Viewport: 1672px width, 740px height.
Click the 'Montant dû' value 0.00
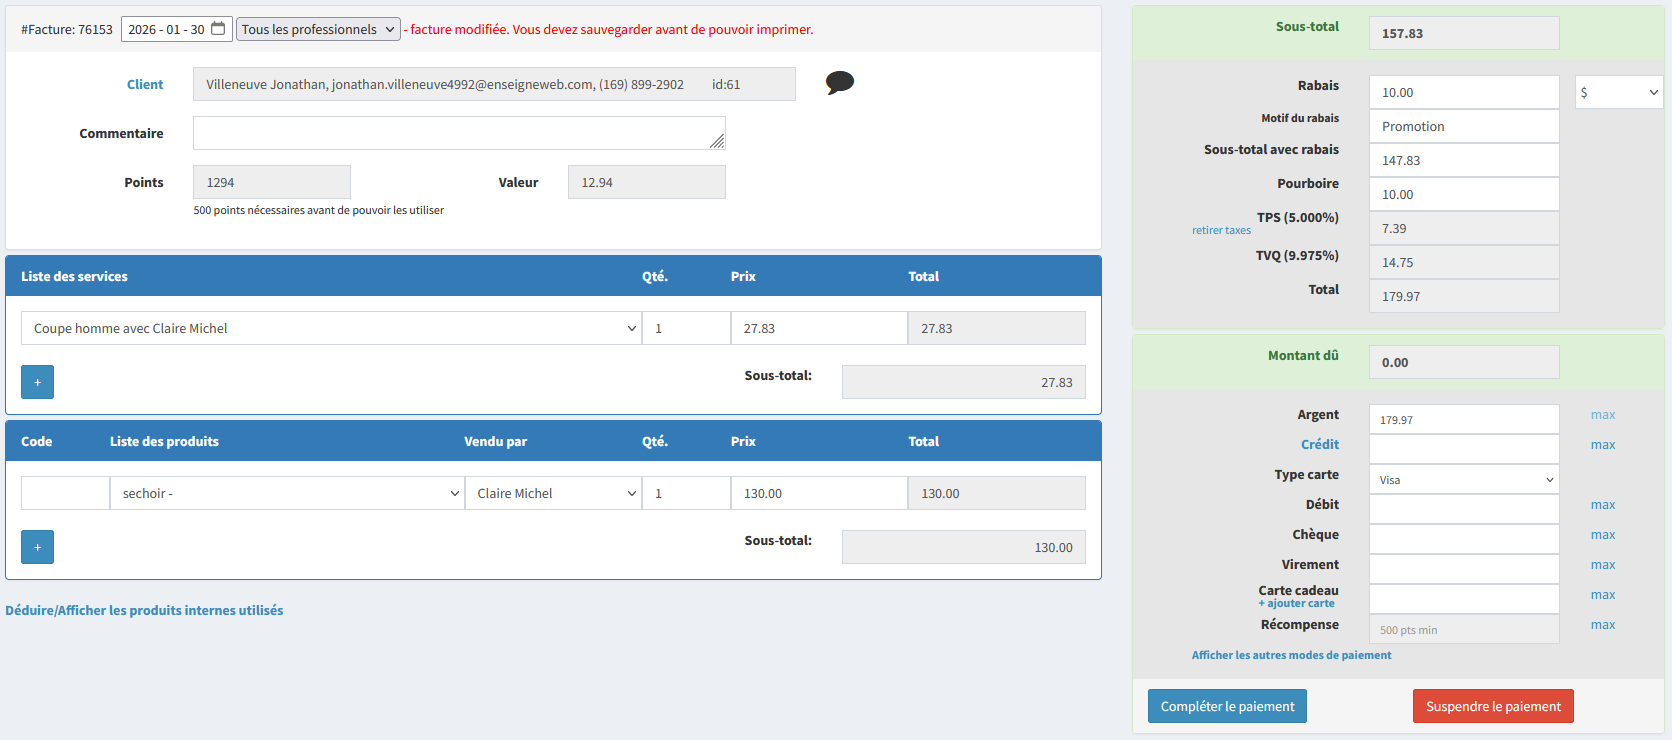(1464, 362)
